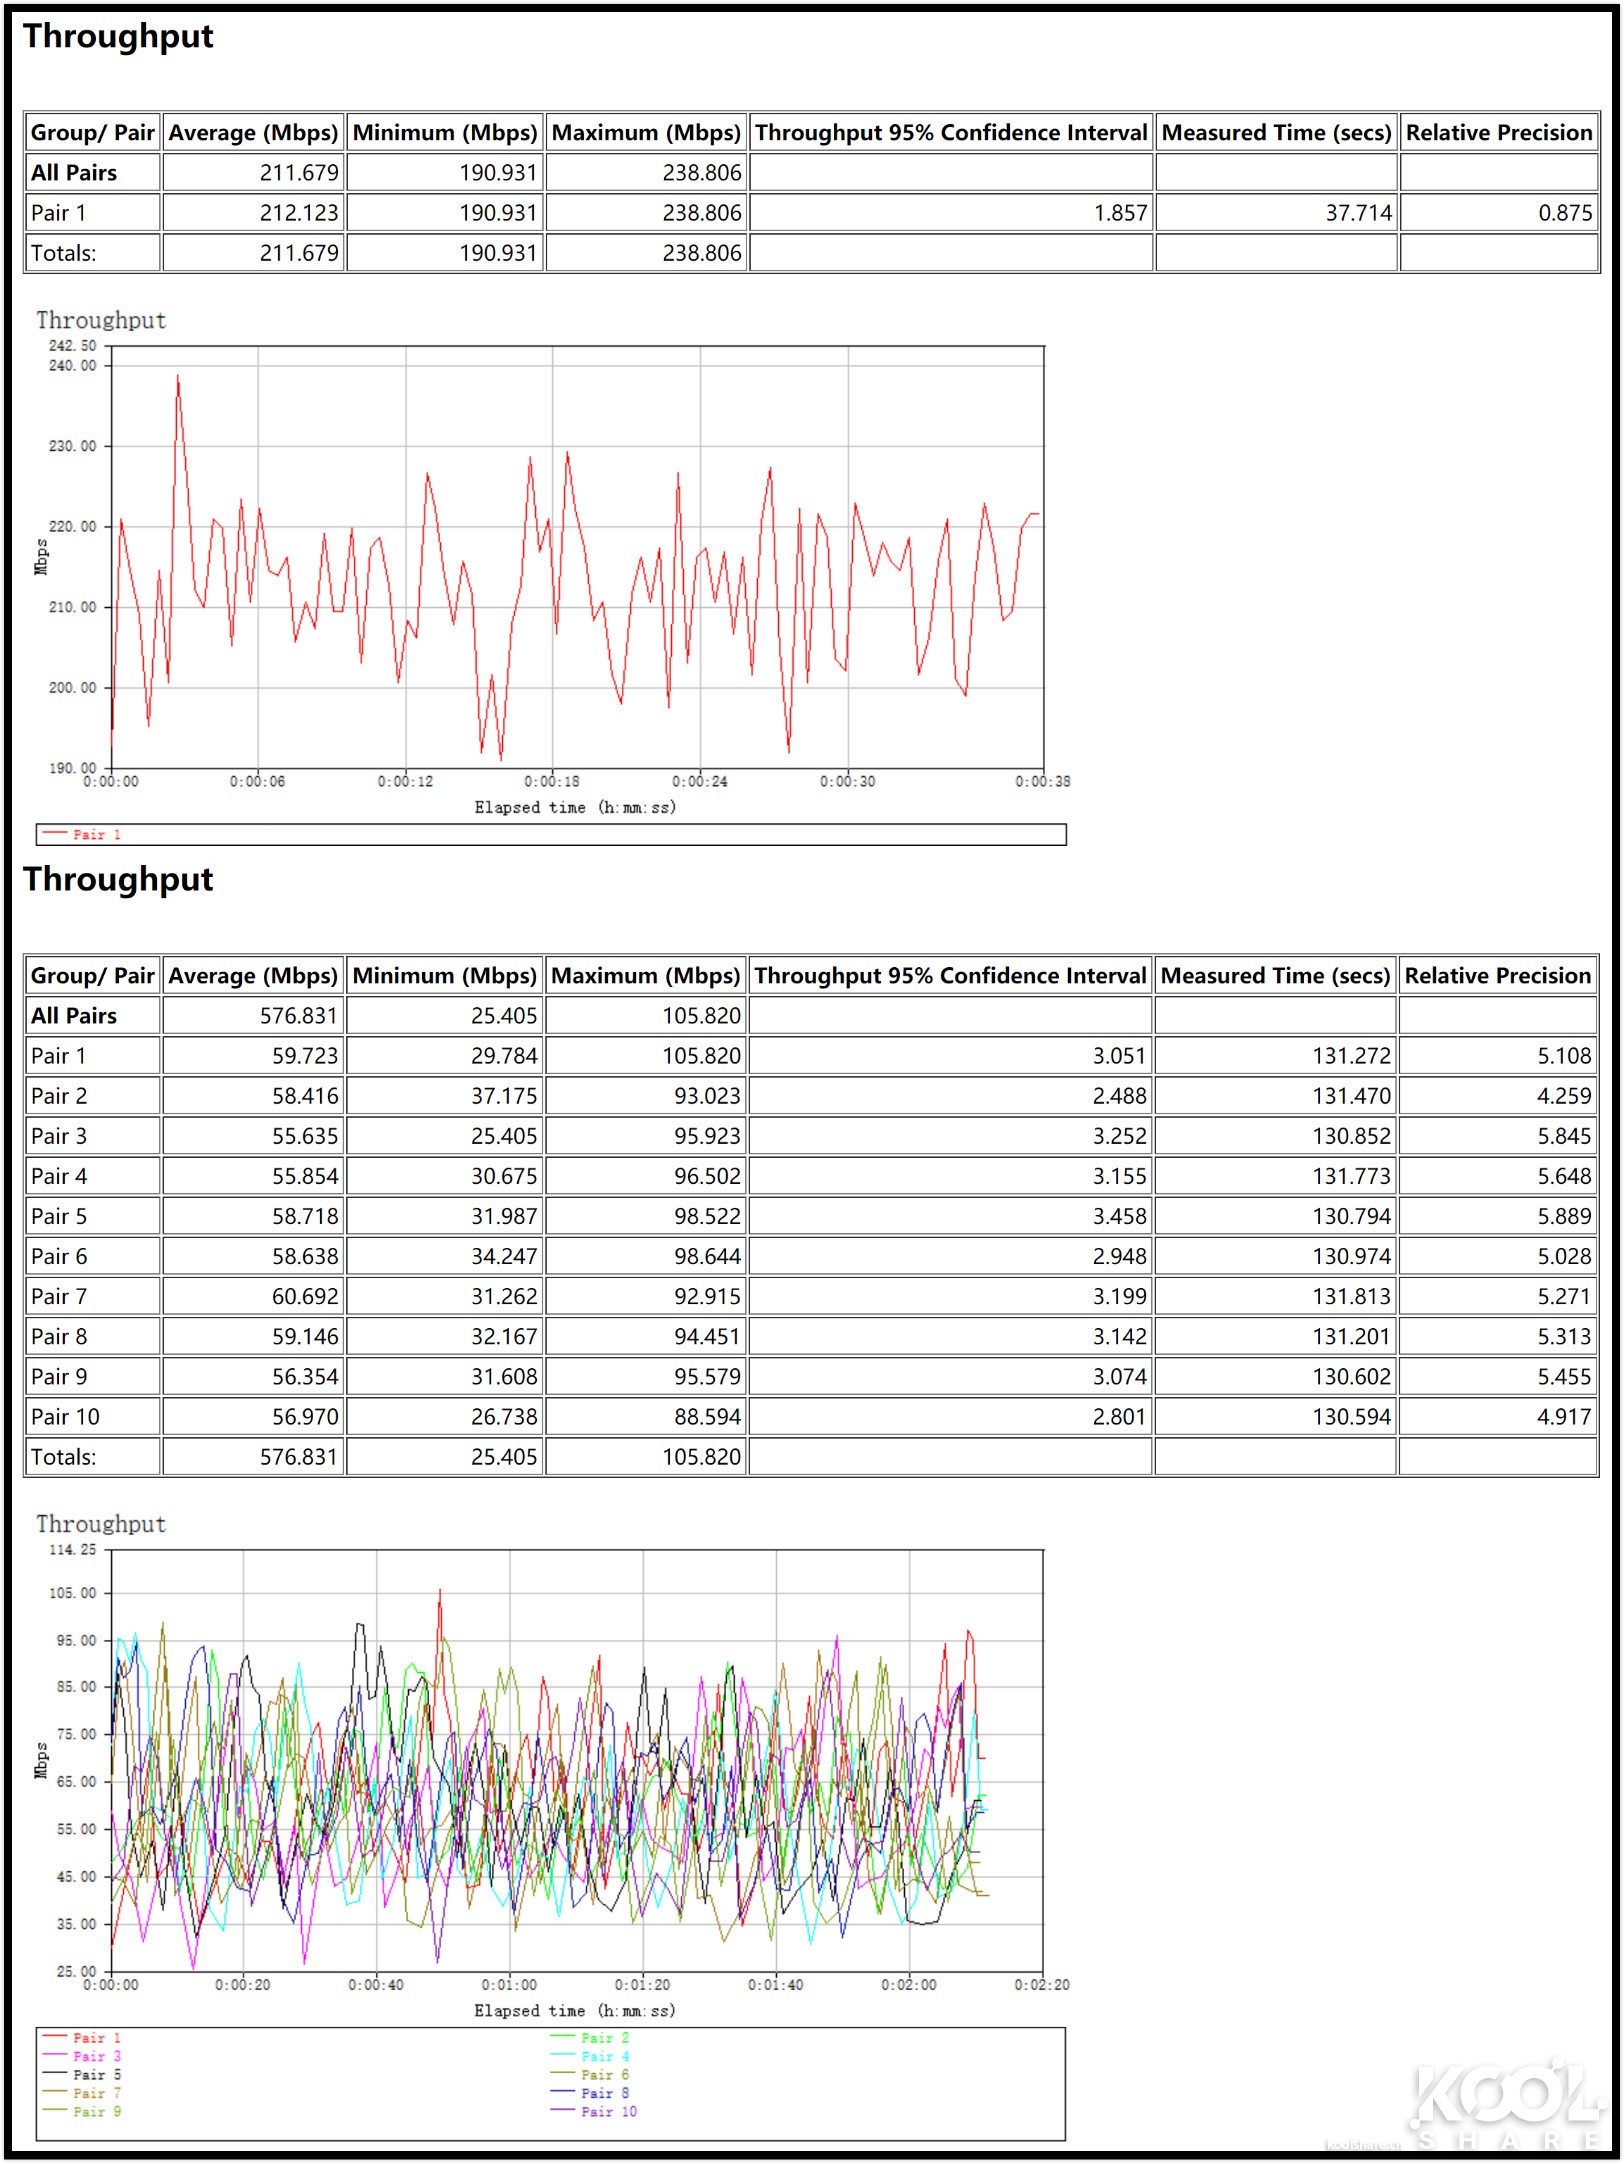Select the All Pairs row in the first table
The image size is (1624, 2164).
(72, 172)
